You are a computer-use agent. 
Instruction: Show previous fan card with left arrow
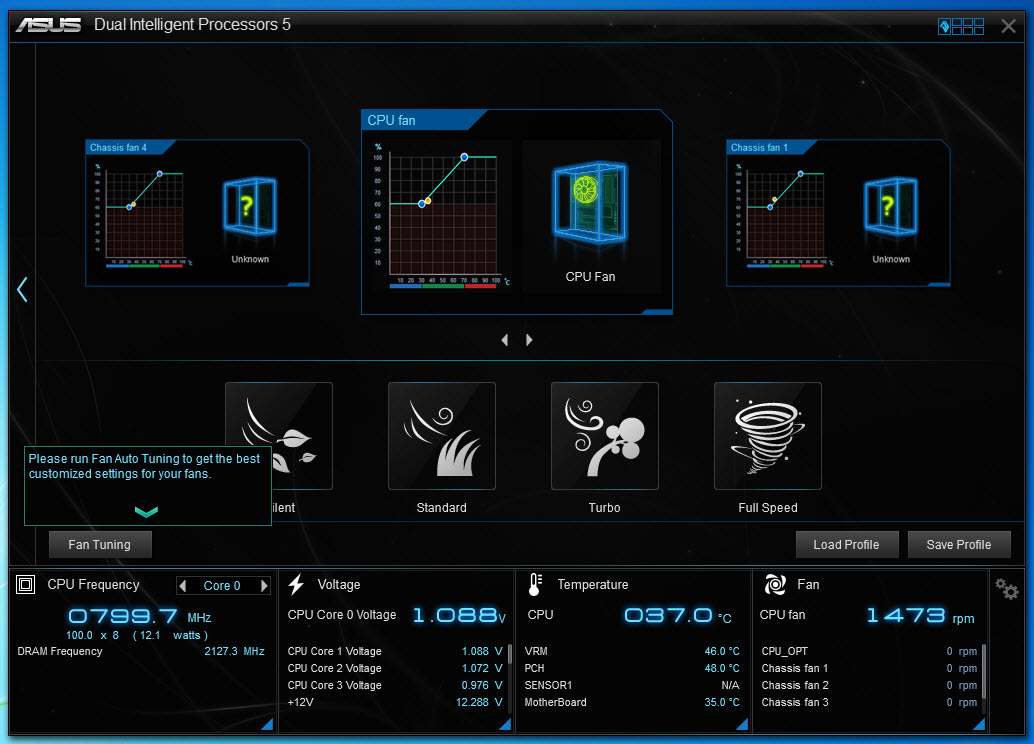(504, 340)
